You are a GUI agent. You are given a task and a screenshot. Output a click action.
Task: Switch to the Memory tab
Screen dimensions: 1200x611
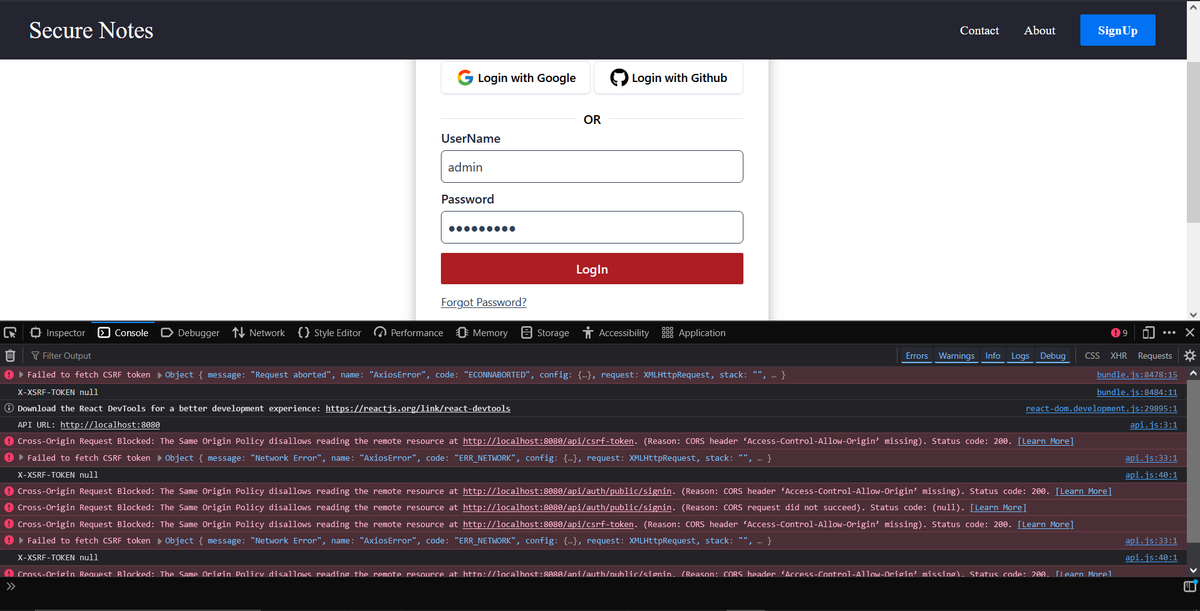(x=482, y=332)
